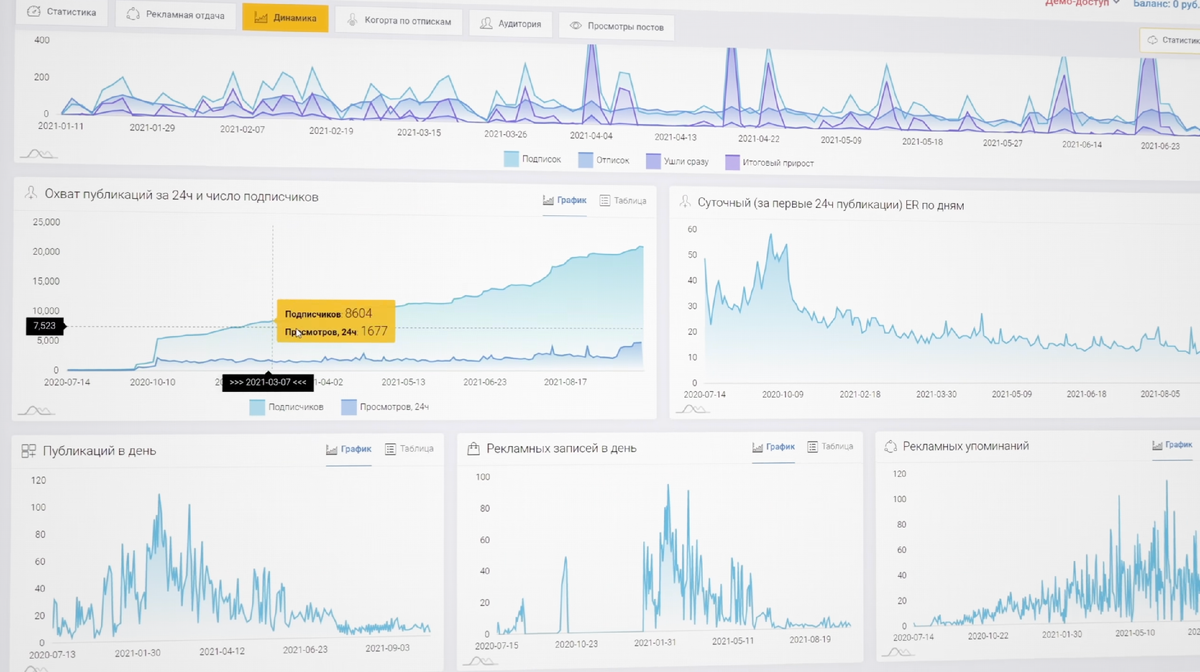Open the Когорта по отпискам tab
The height and width of the screenshot is (672, 1200).
(x=398, y=21)
